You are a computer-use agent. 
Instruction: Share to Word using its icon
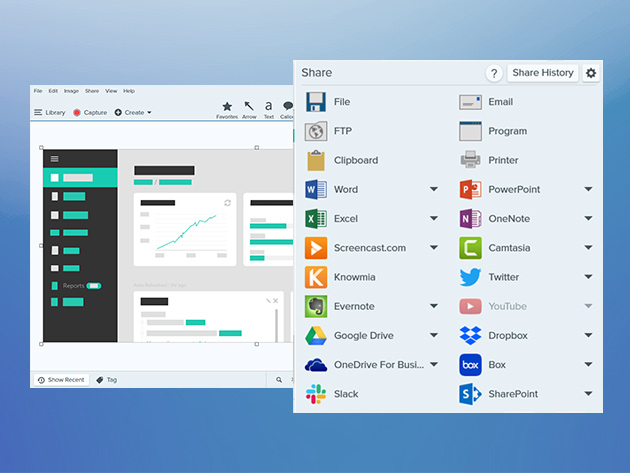pos(316,189)
